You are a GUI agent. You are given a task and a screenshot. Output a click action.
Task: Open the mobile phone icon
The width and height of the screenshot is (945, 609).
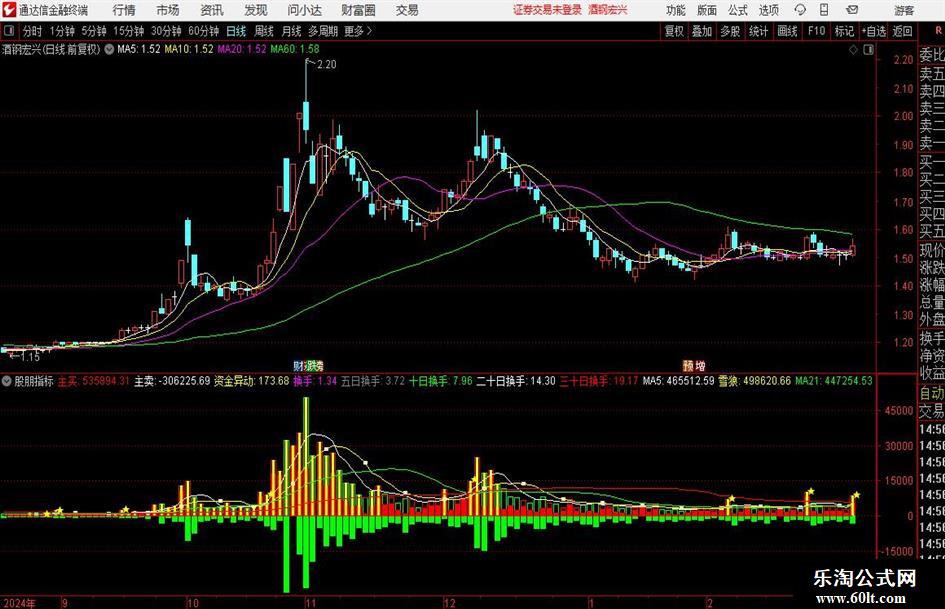tap(824, 10)
